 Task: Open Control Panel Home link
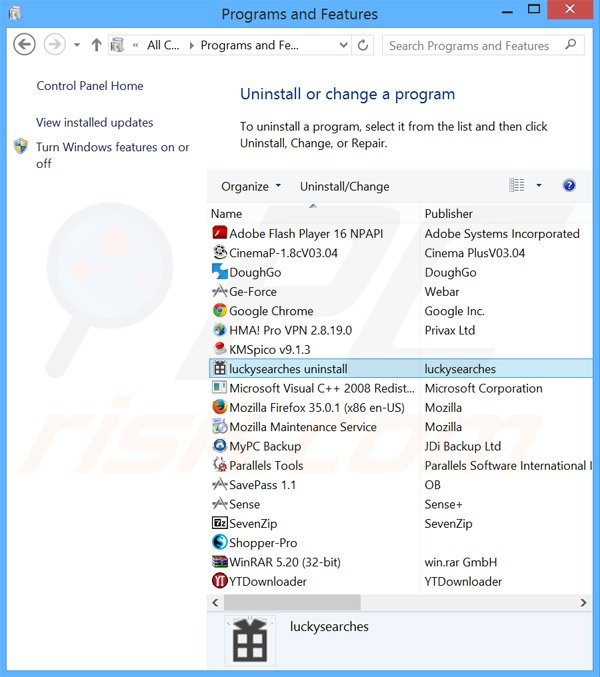pos(90,86)
